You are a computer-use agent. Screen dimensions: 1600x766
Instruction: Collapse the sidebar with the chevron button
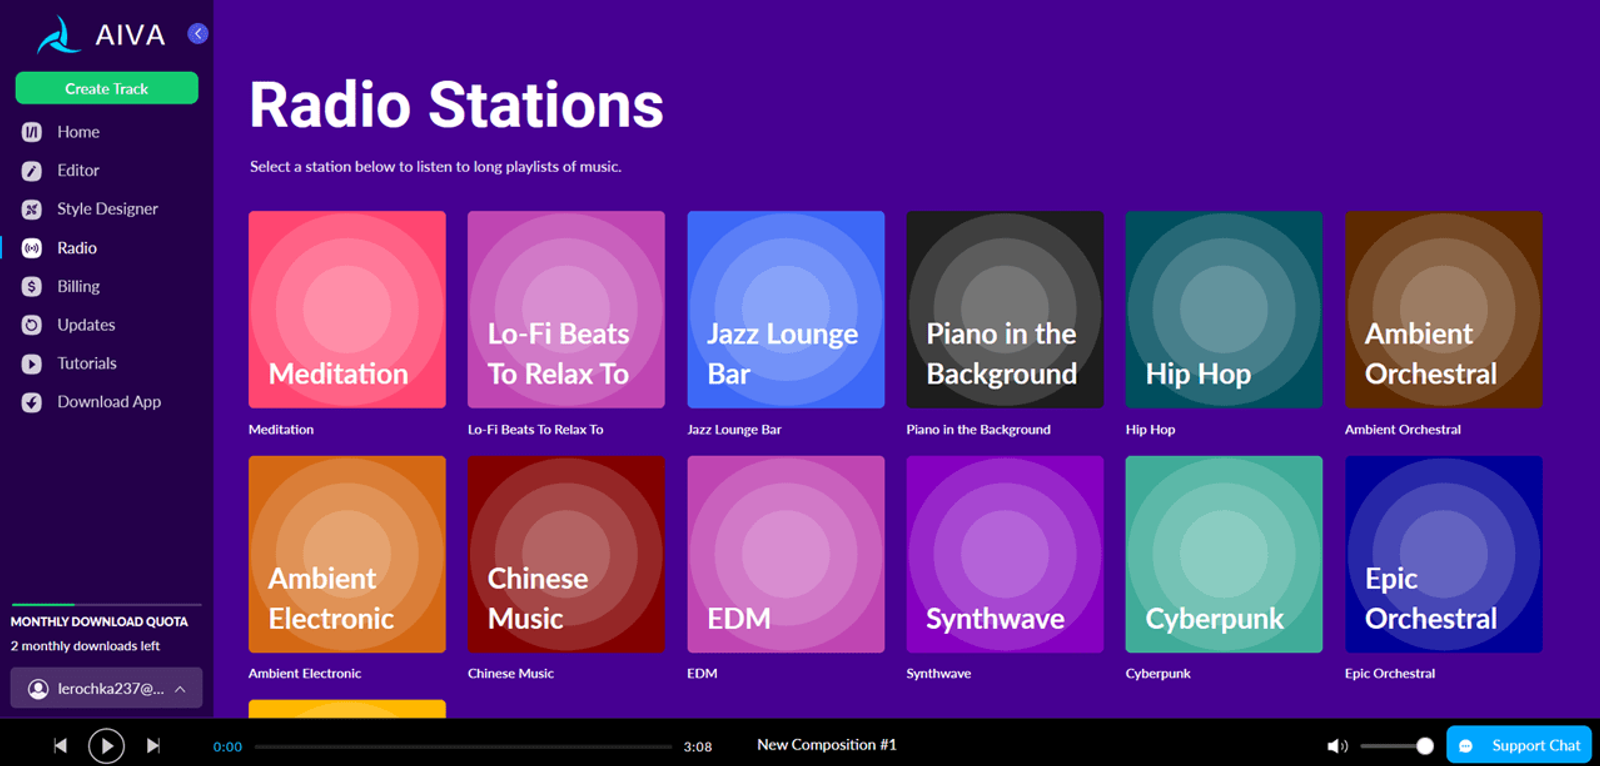pyautogui.click(x=198, y=34)
